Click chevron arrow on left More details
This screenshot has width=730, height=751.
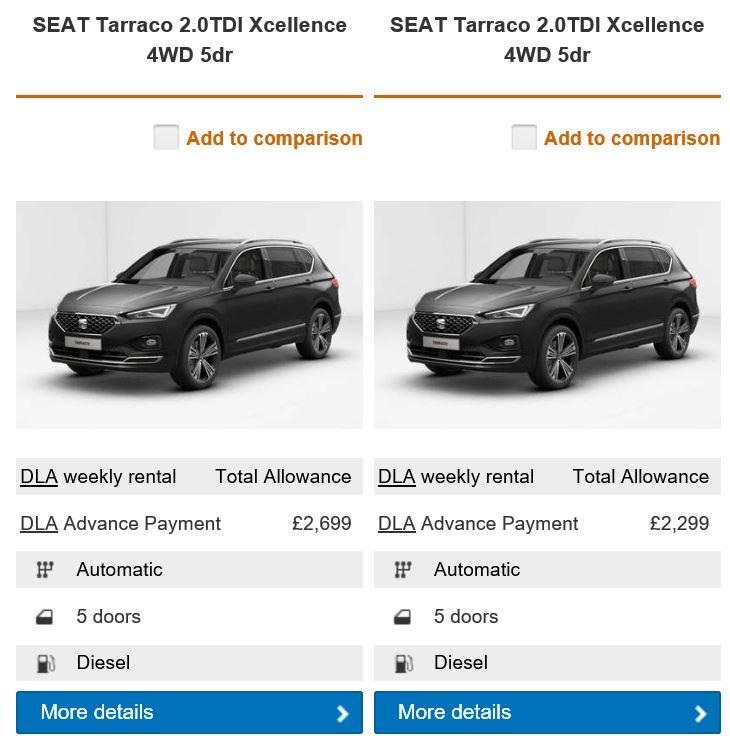point(342,713)
